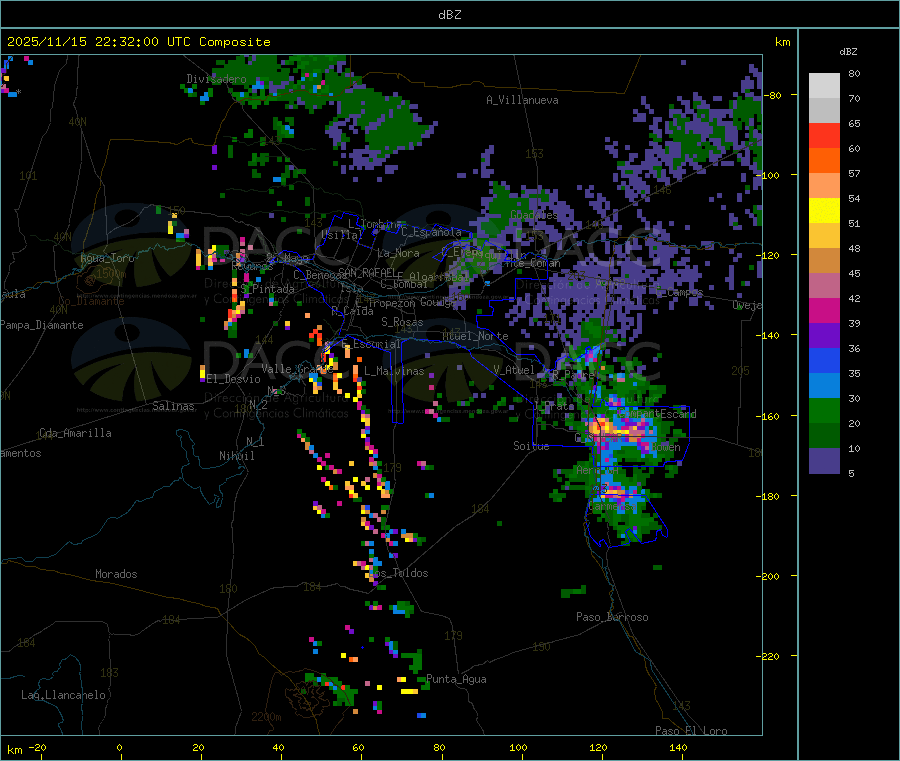This screenshot has height=761, width=900.
Task: Click the Atuel_Norte map label
Action: (x=475, y=336)
